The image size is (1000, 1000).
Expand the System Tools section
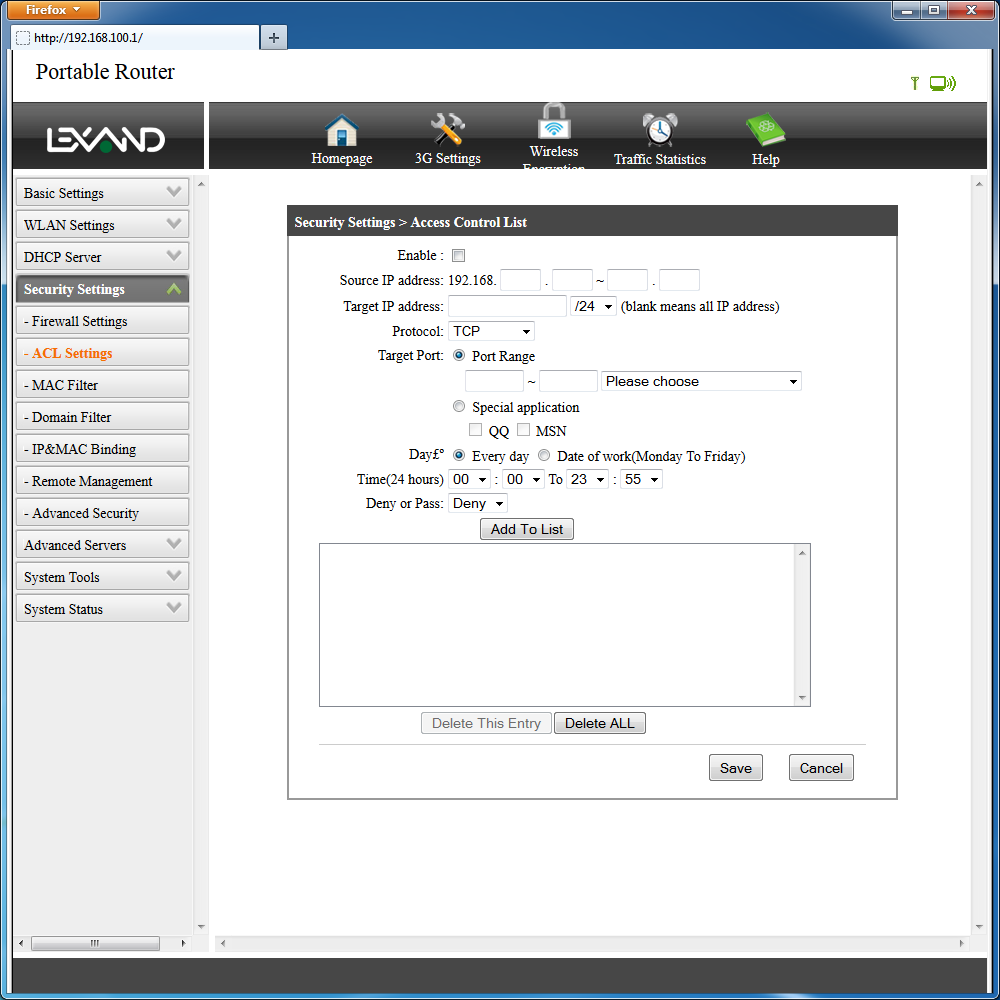tap(103, 577)
